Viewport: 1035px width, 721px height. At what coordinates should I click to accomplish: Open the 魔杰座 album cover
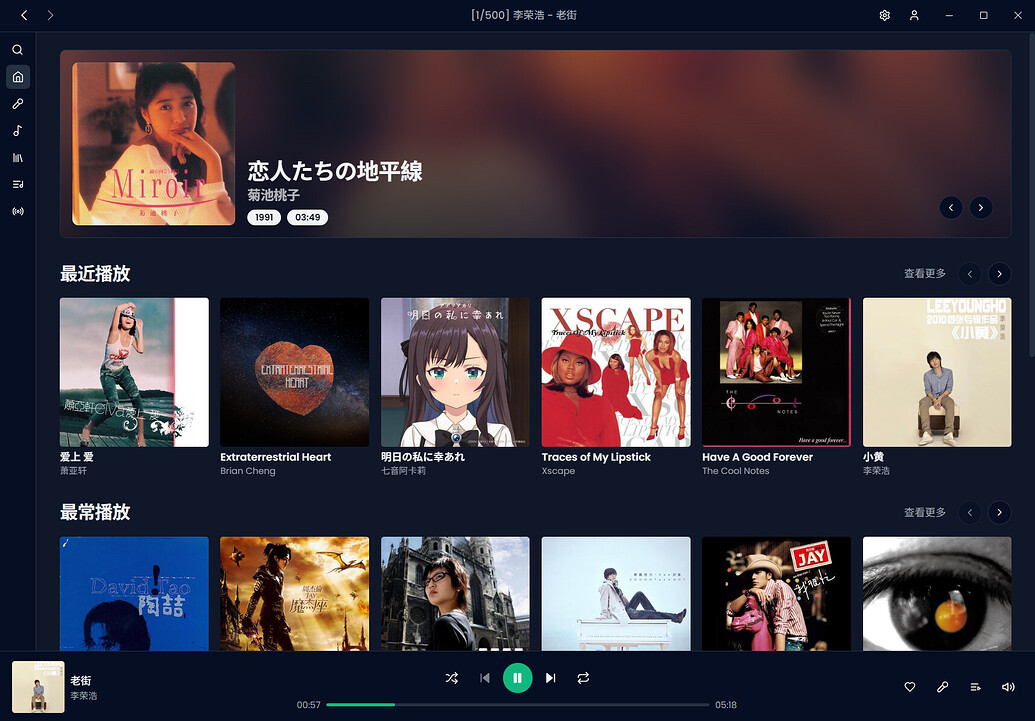pos(294,594)
